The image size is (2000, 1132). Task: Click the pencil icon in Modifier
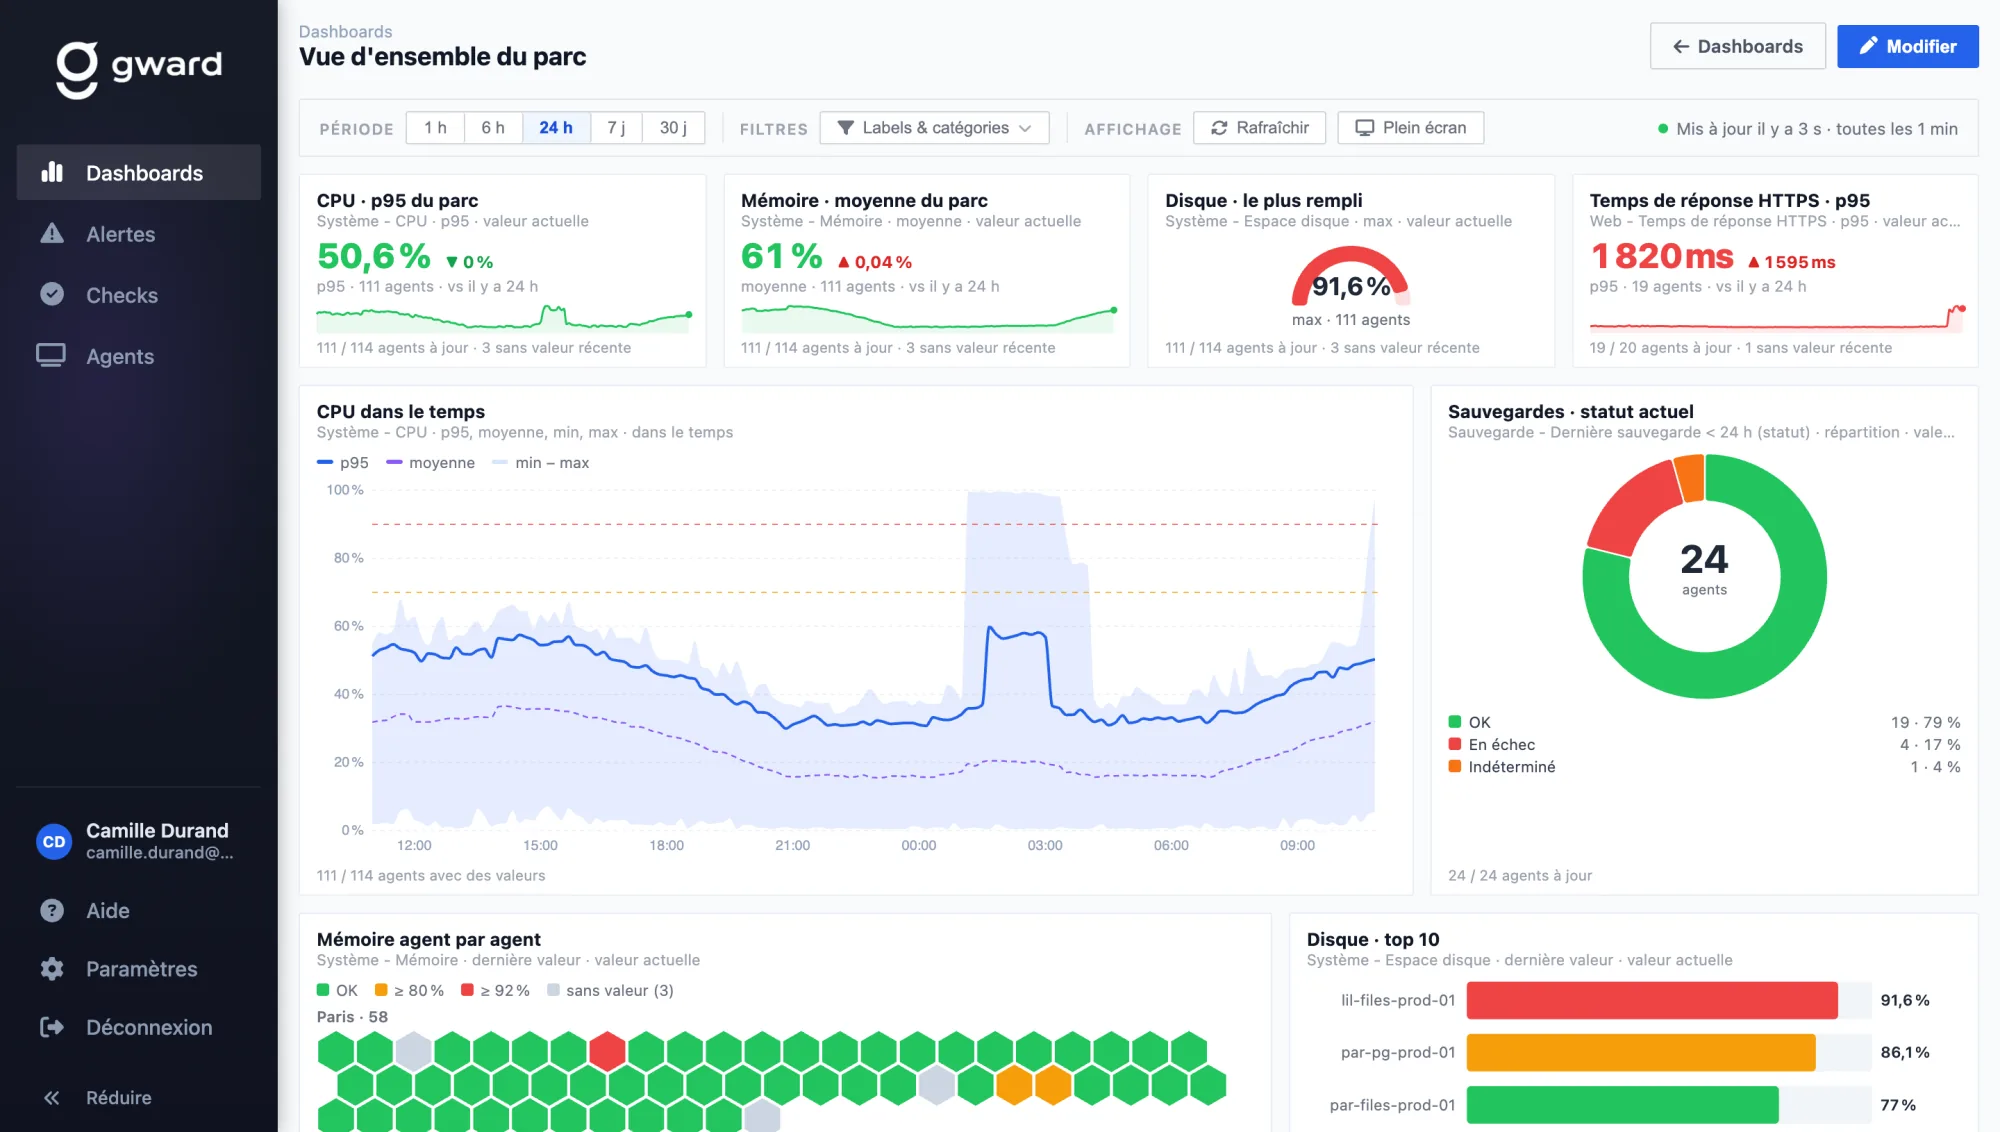1868,46
